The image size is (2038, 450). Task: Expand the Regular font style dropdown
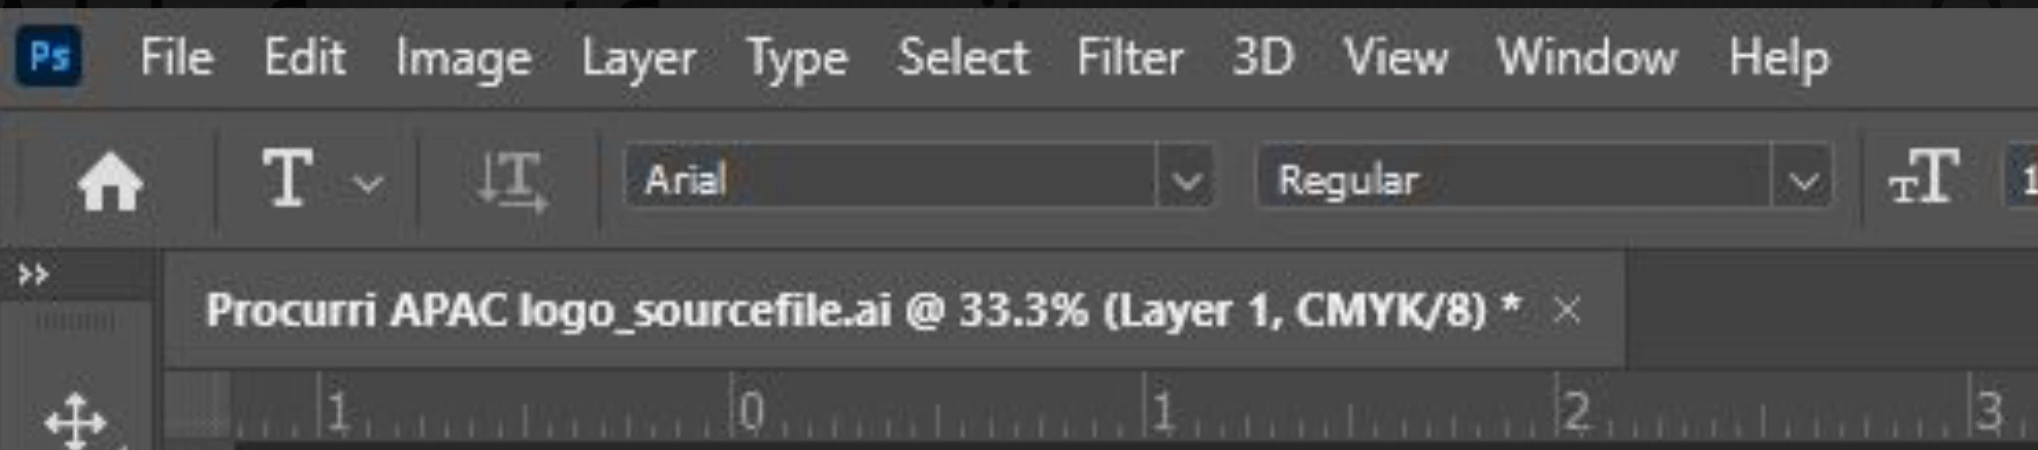tap(1803, 182)
